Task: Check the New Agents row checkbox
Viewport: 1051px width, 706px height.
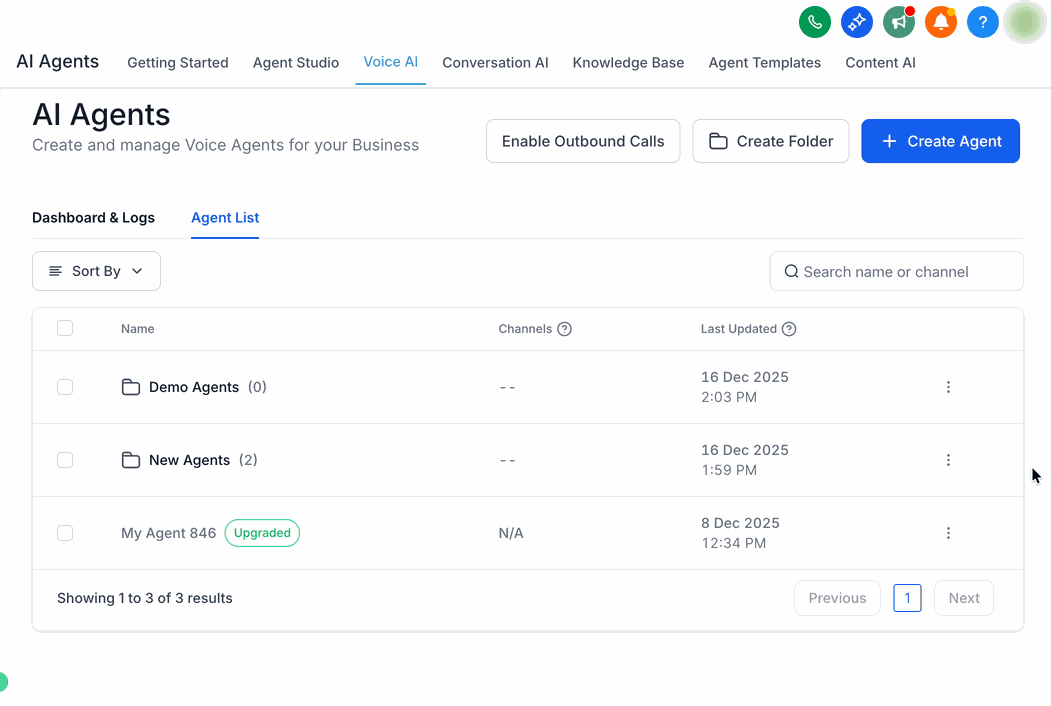Action: coord(65,460)
